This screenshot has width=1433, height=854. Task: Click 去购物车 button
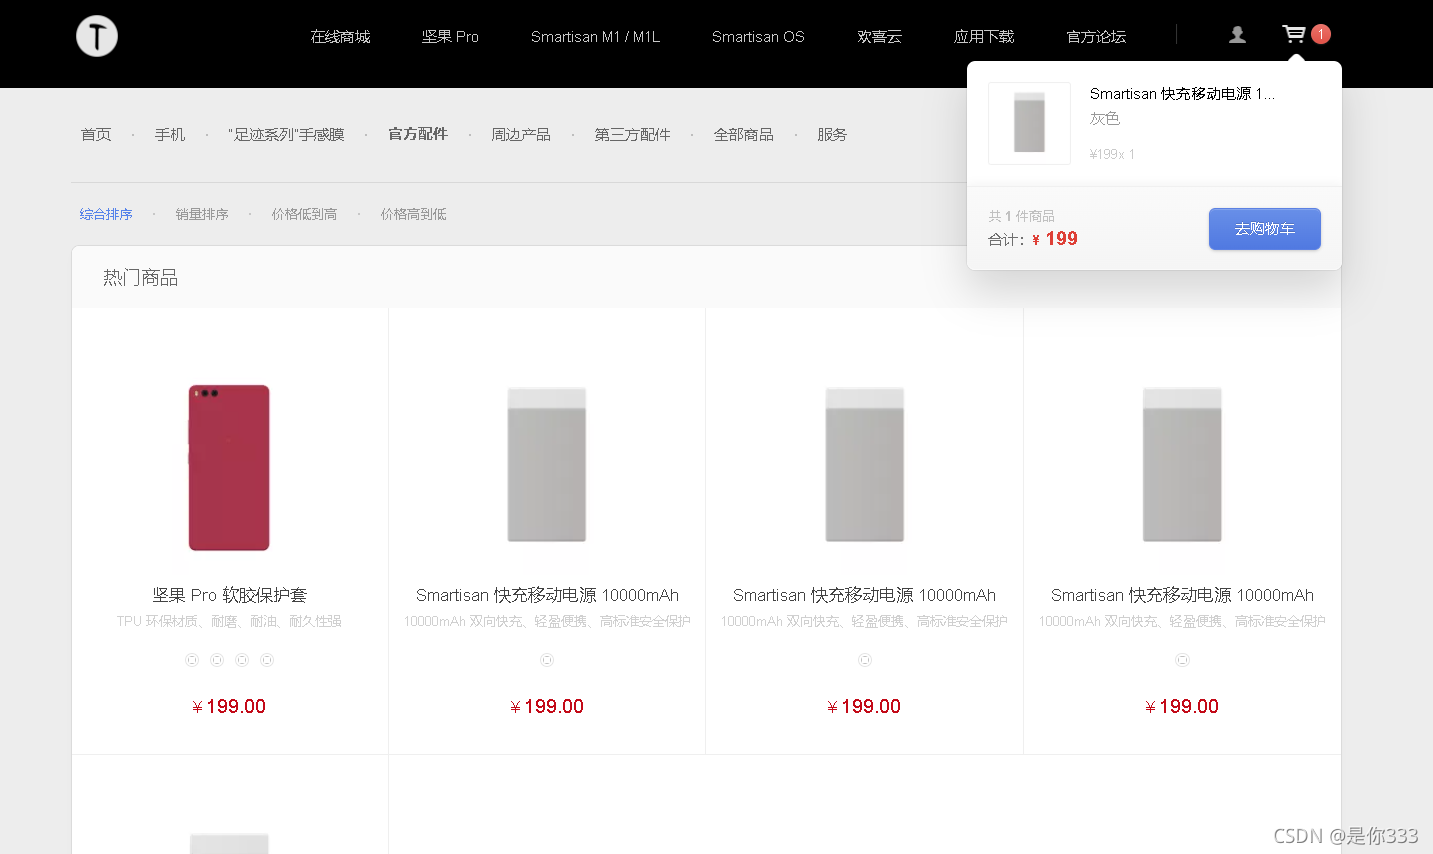click(1265, 229)
